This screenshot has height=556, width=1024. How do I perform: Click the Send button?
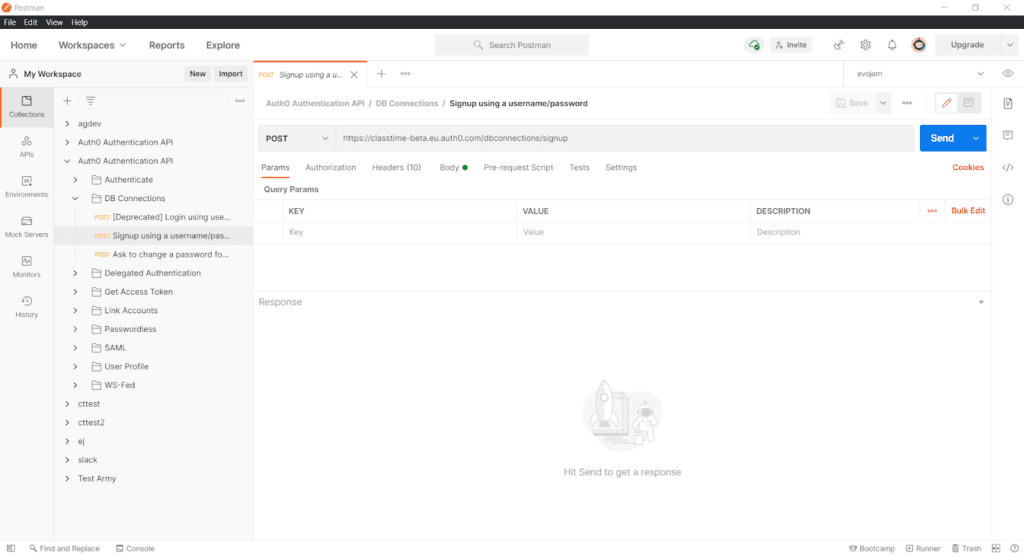click(x=941, y=138)
